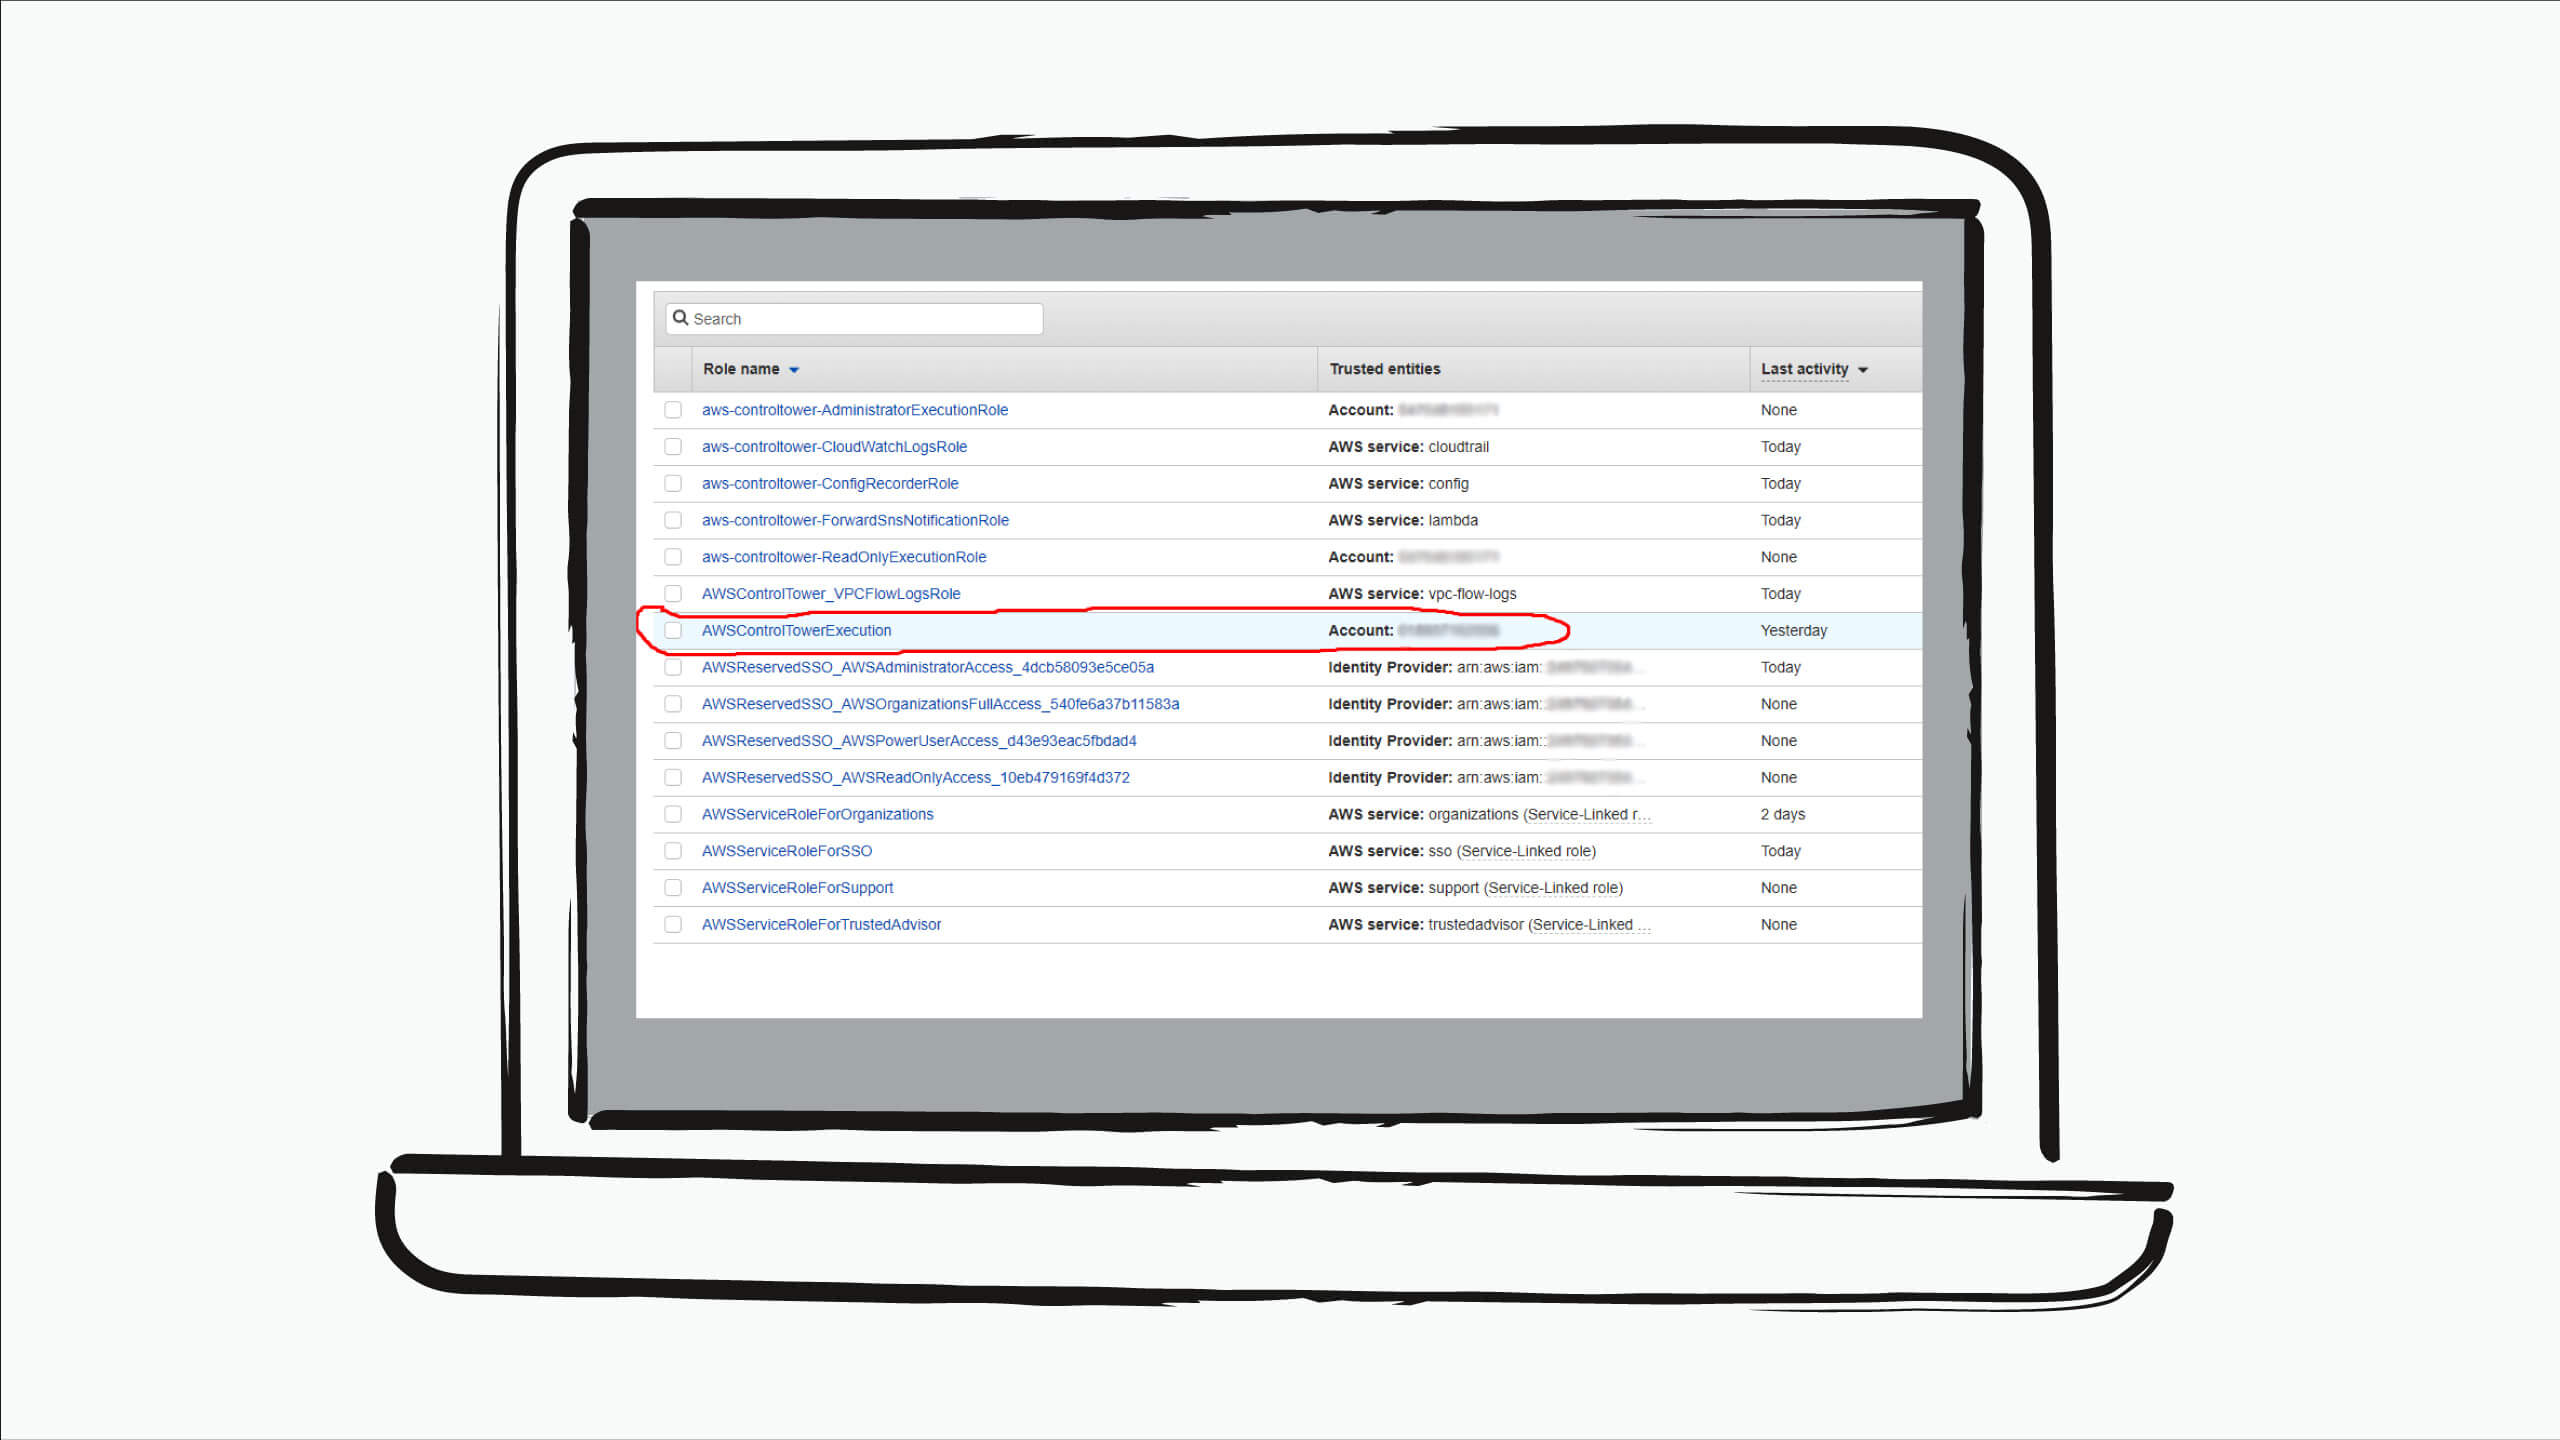Open the aws-controltower-CloudWatchLogsRole role
The height and width of the screenshot is (1440, 2560).
(x=833, y=446)
